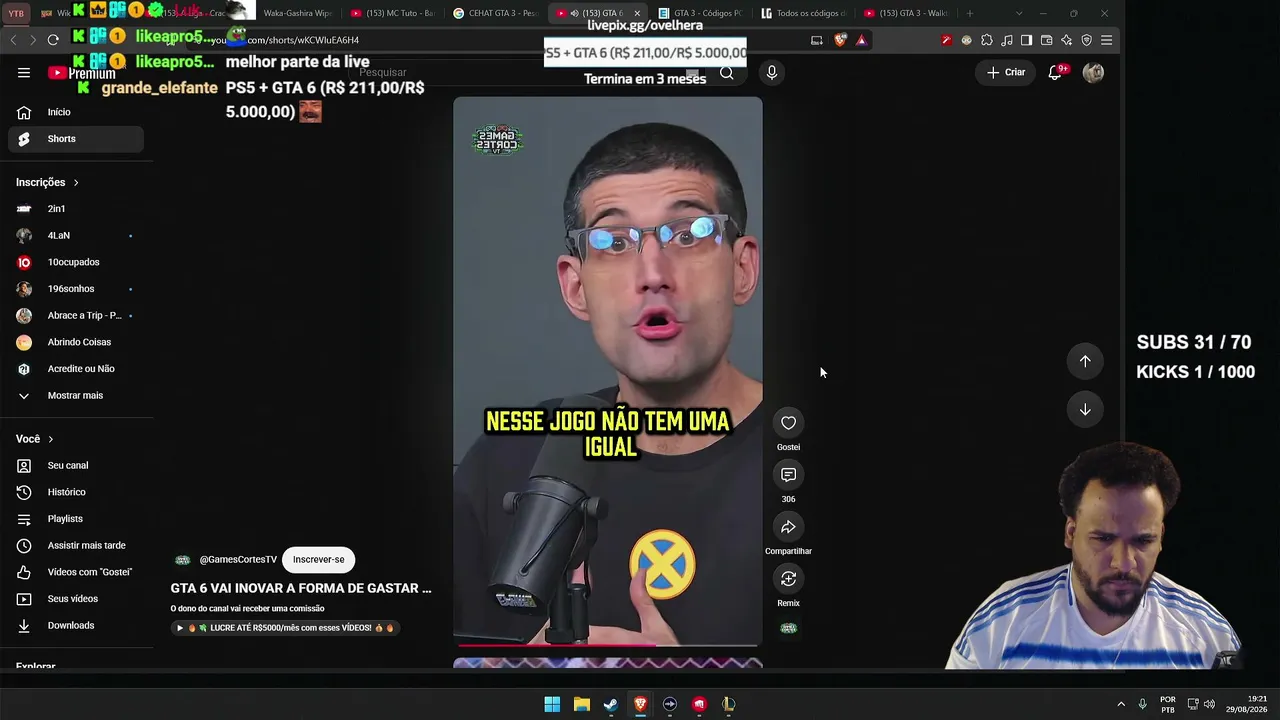This screenshot has height=720, width=1280.
Task: Open the Brave Rewards triangle icon
Action: (861, 40)
